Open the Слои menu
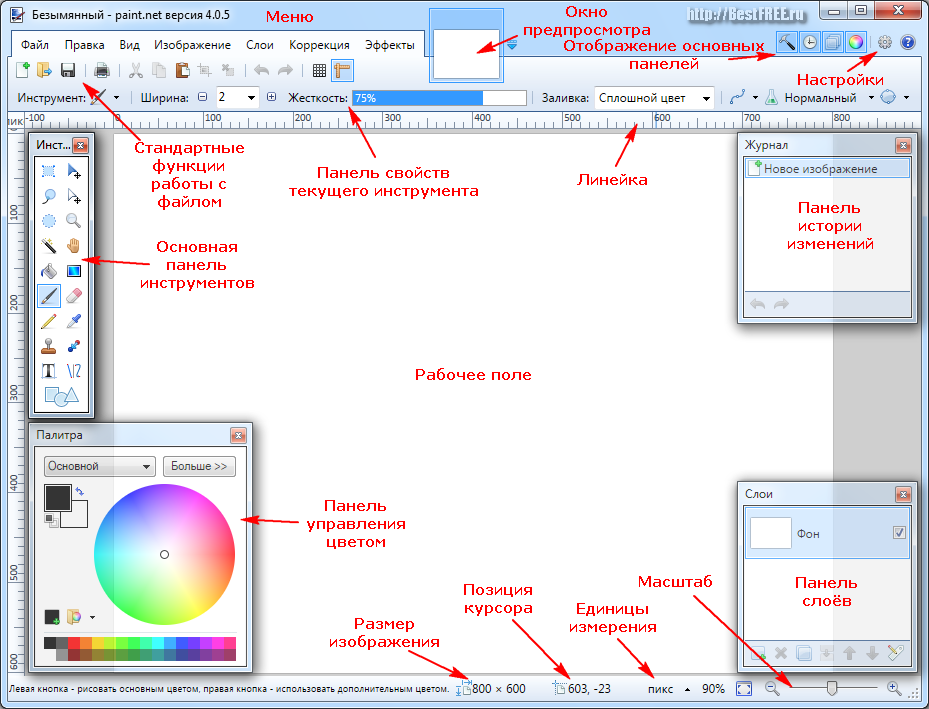The width and height of the screenshot is (929, 709). point(260,45)
